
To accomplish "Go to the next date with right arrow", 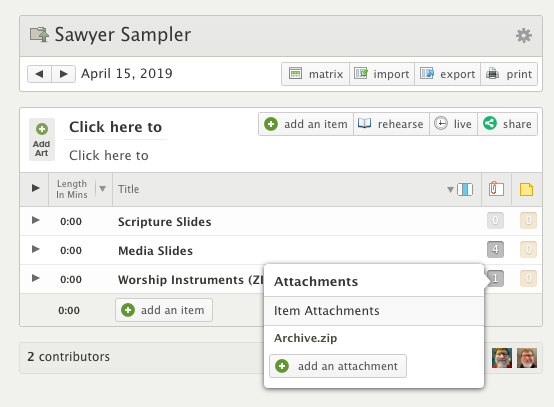I will coord(64,74).
